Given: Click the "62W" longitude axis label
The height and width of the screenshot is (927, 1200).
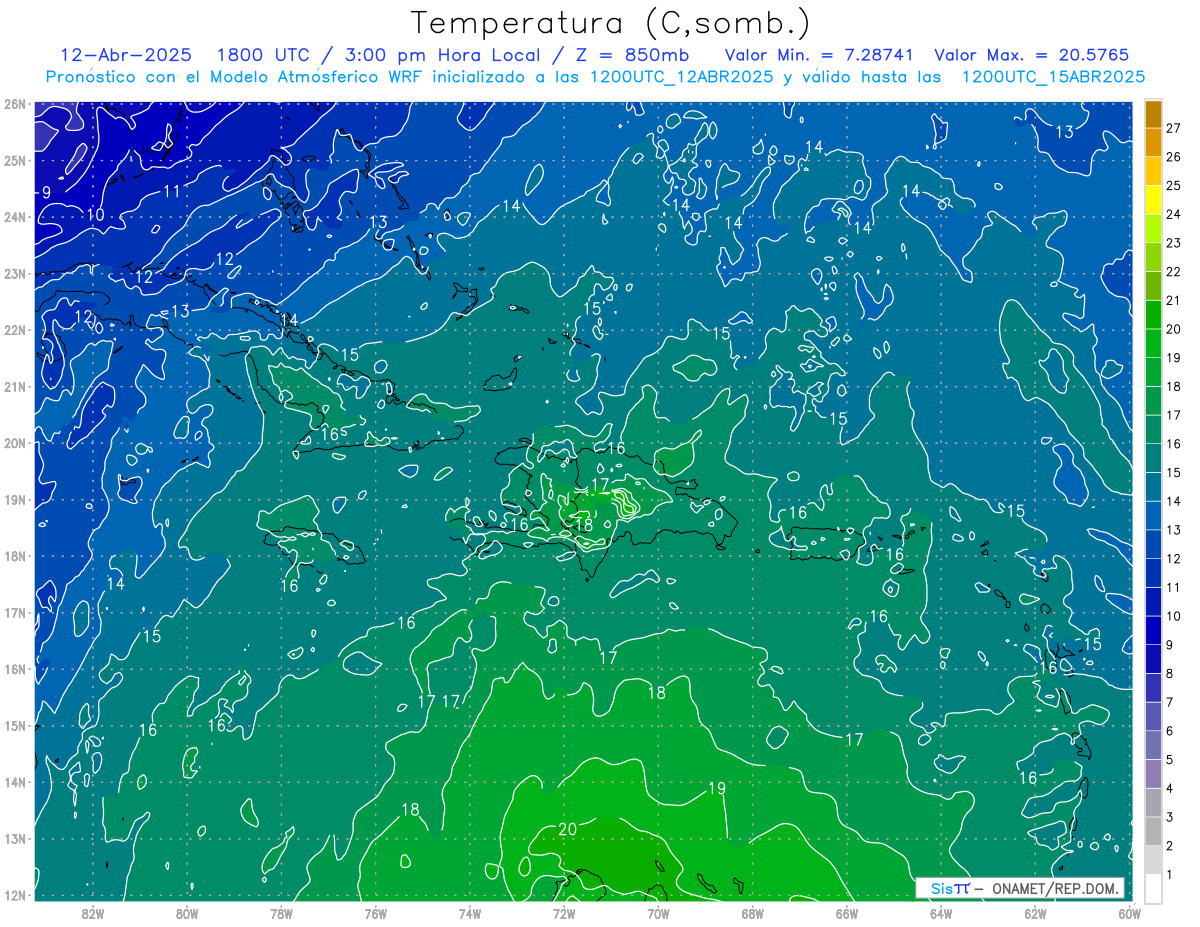Looking at the screenshot, I should point(1035,913).
